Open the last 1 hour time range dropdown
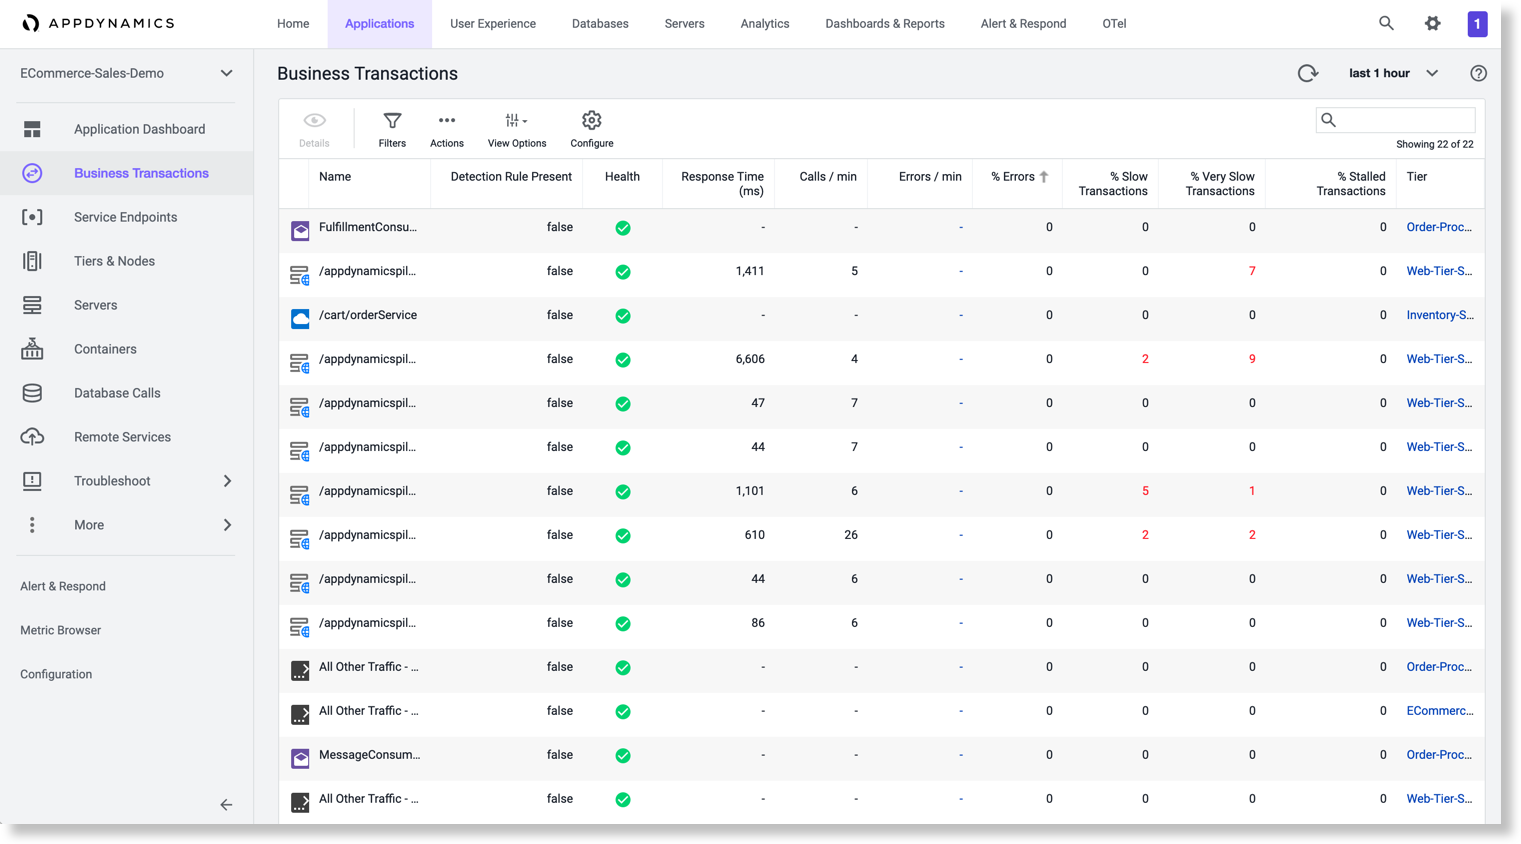The image size is (1521, 844). pyautogui.click(x=1394, y=73)
